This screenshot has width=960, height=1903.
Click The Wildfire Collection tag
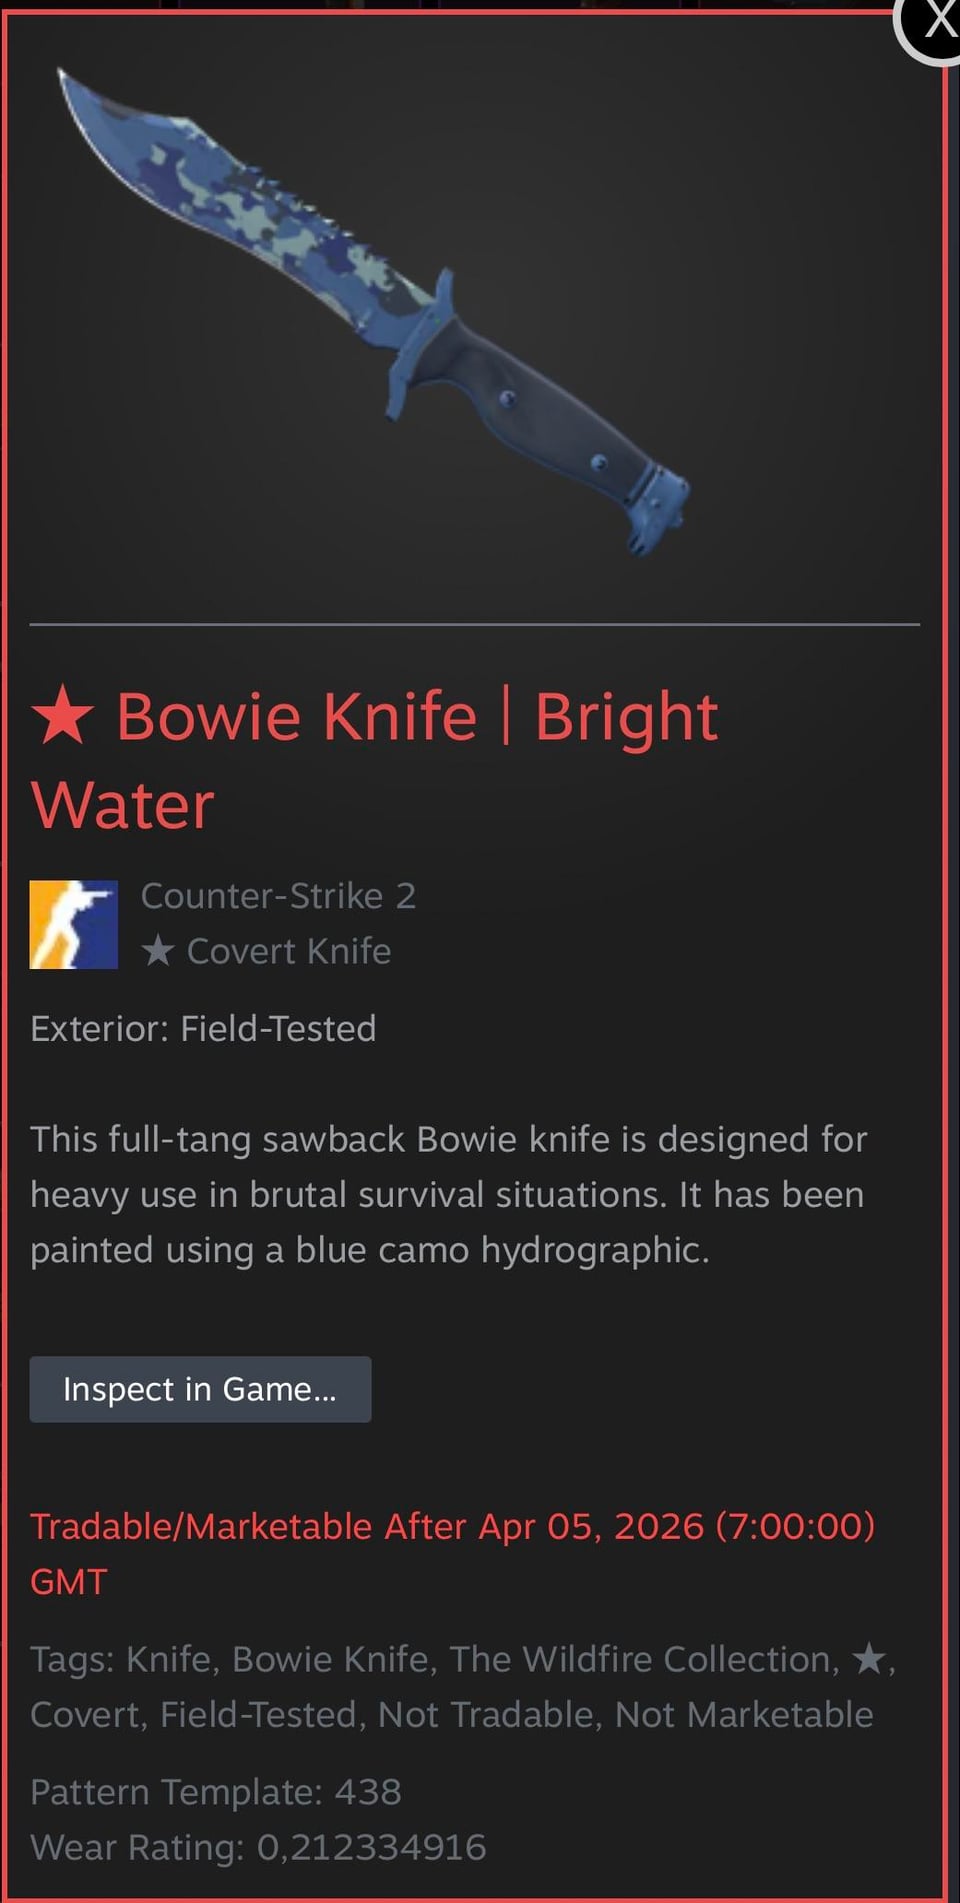click(x=640, y=1659)
